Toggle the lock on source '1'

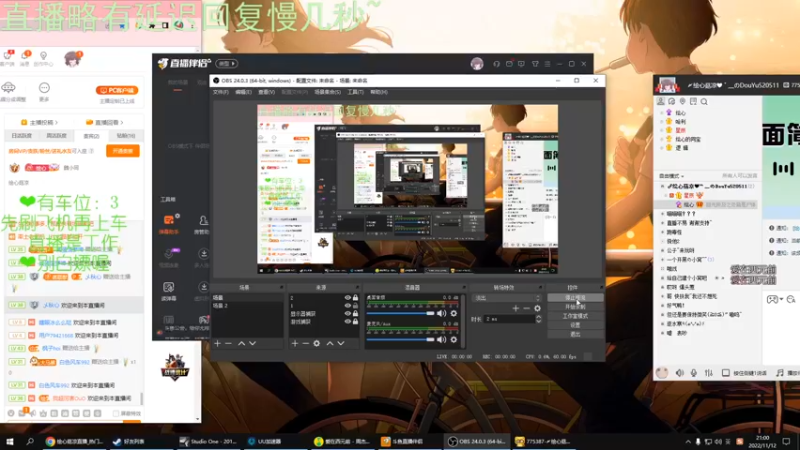[355, 306]
